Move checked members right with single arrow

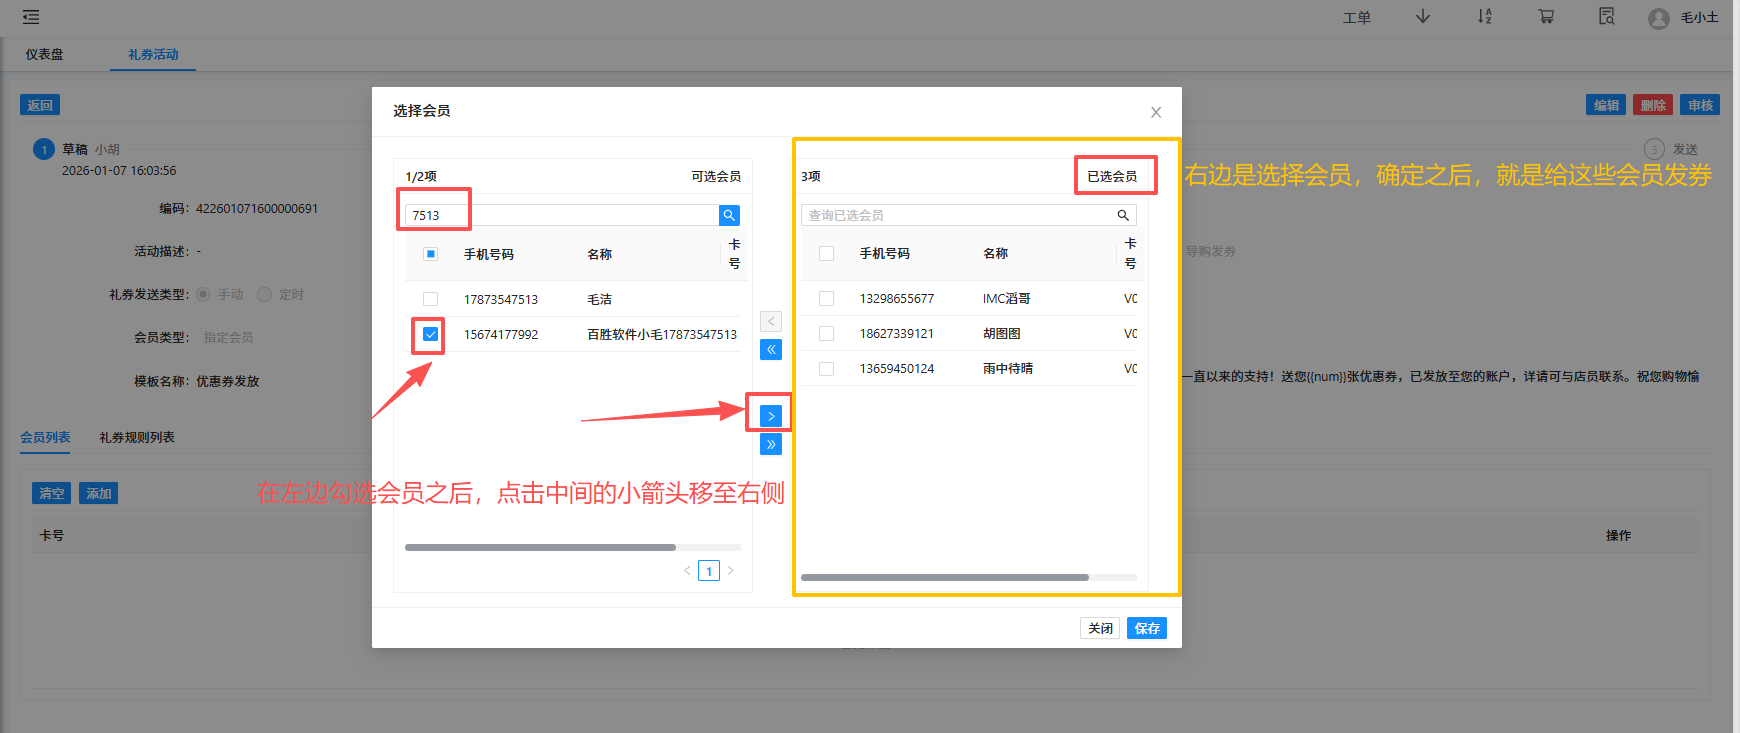(x=770, y=416)
